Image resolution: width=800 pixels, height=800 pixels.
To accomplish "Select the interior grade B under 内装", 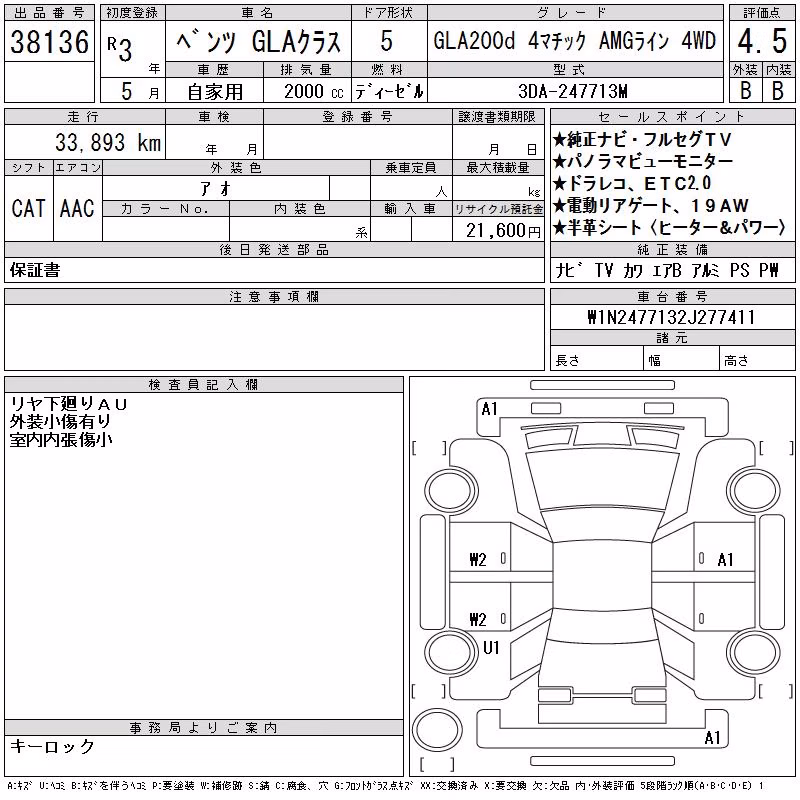I will coord(778,90).
